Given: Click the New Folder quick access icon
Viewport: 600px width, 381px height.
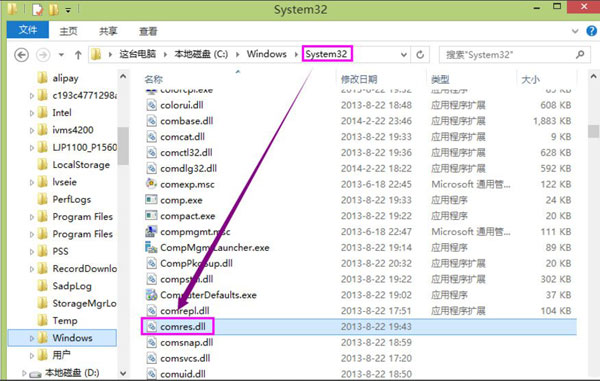Looking at the screenshot, I should [x=54, y=10].
